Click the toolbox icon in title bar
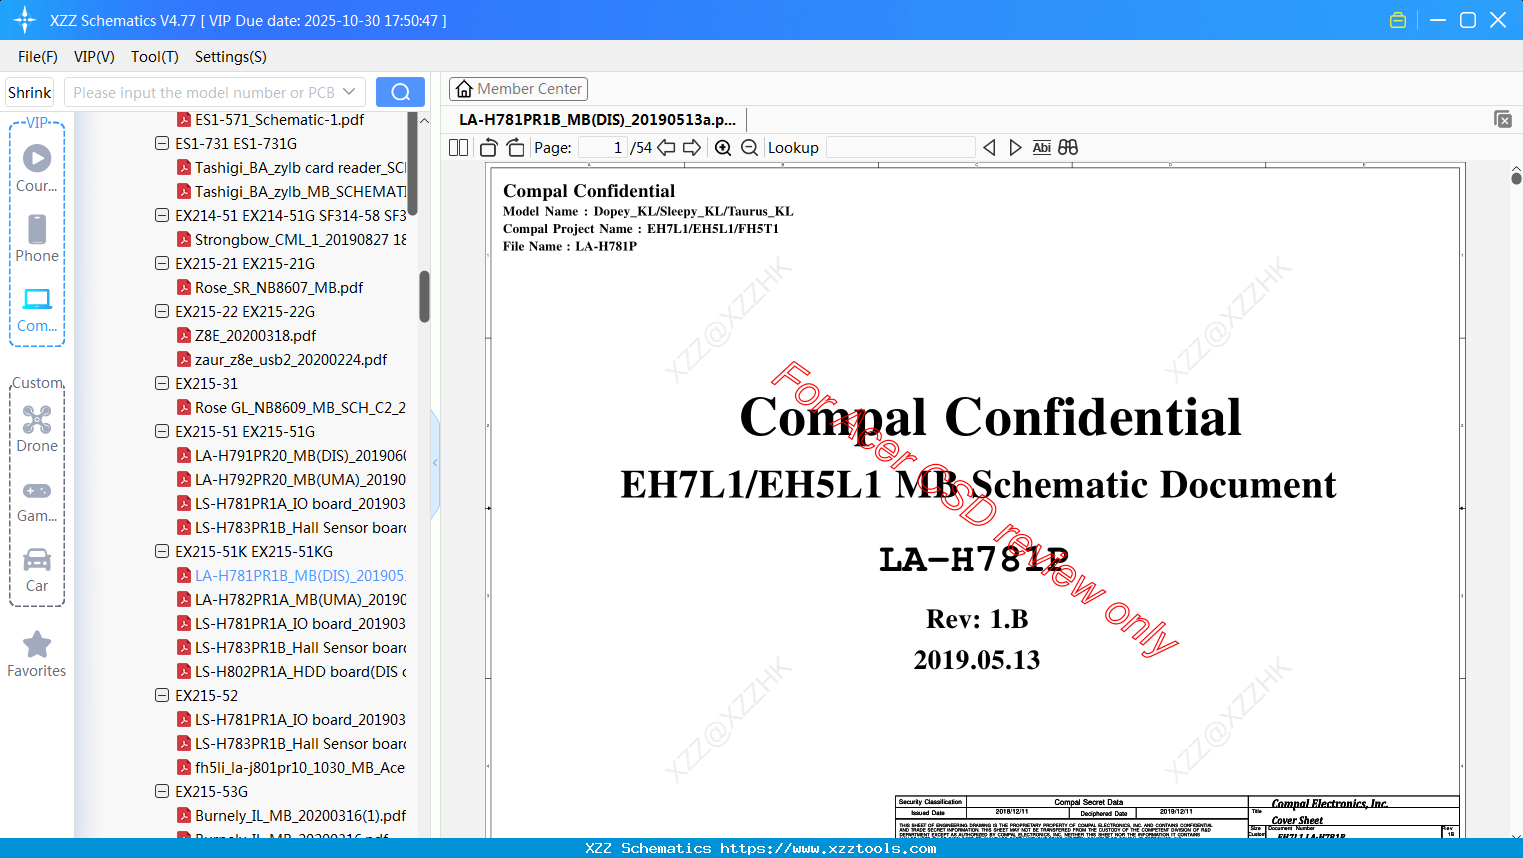This screenshot has height=858, width=1523. point(1398,20)
